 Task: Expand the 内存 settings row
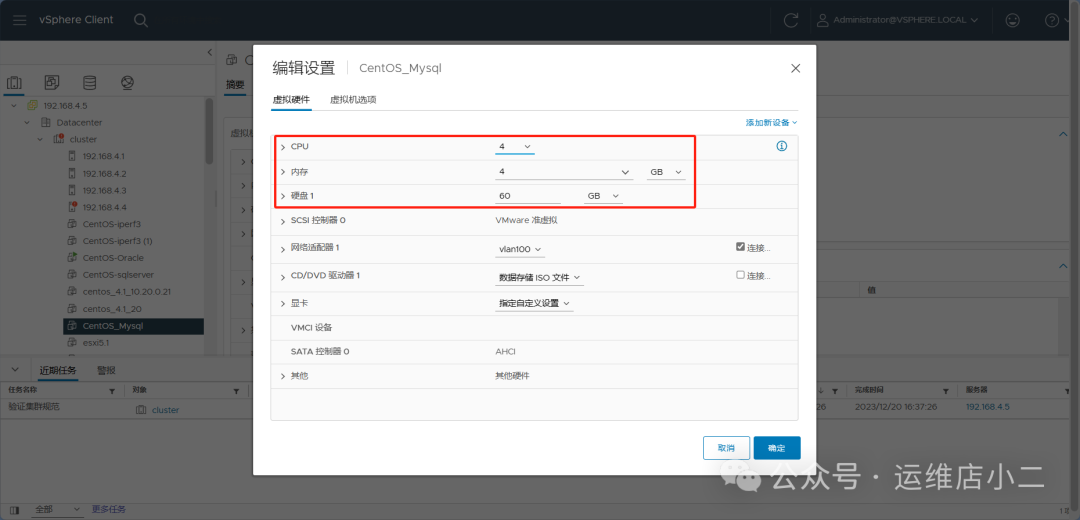click(x=282, y=171)
